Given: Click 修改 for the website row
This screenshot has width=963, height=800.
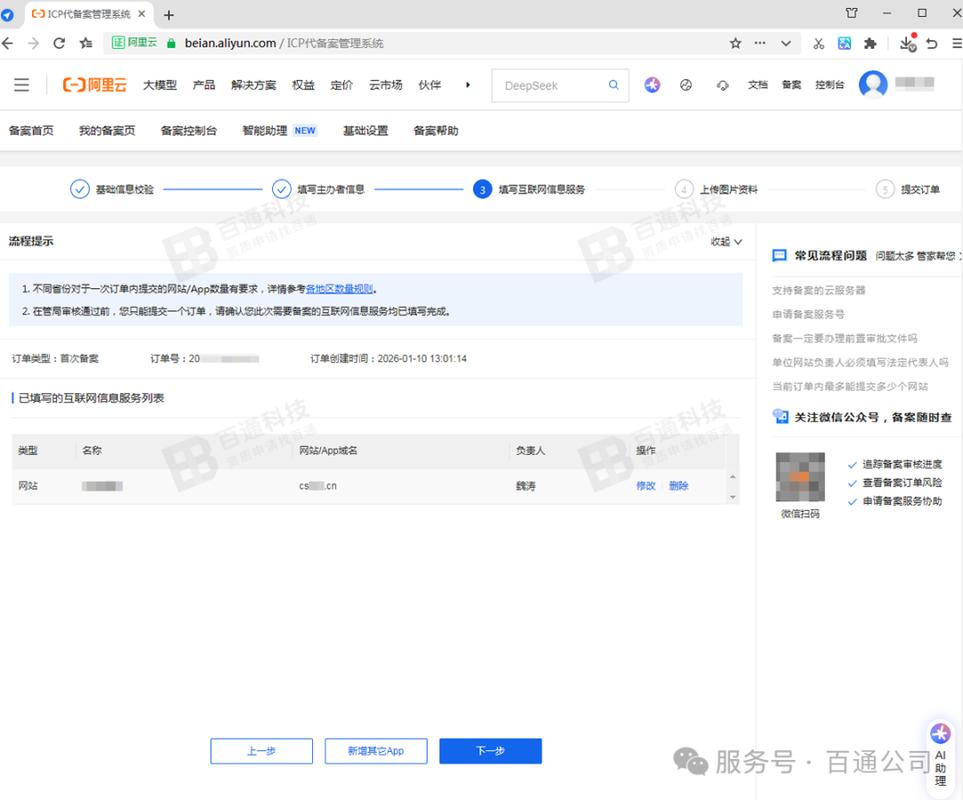Looking at the screenshot, I should 645,486.
